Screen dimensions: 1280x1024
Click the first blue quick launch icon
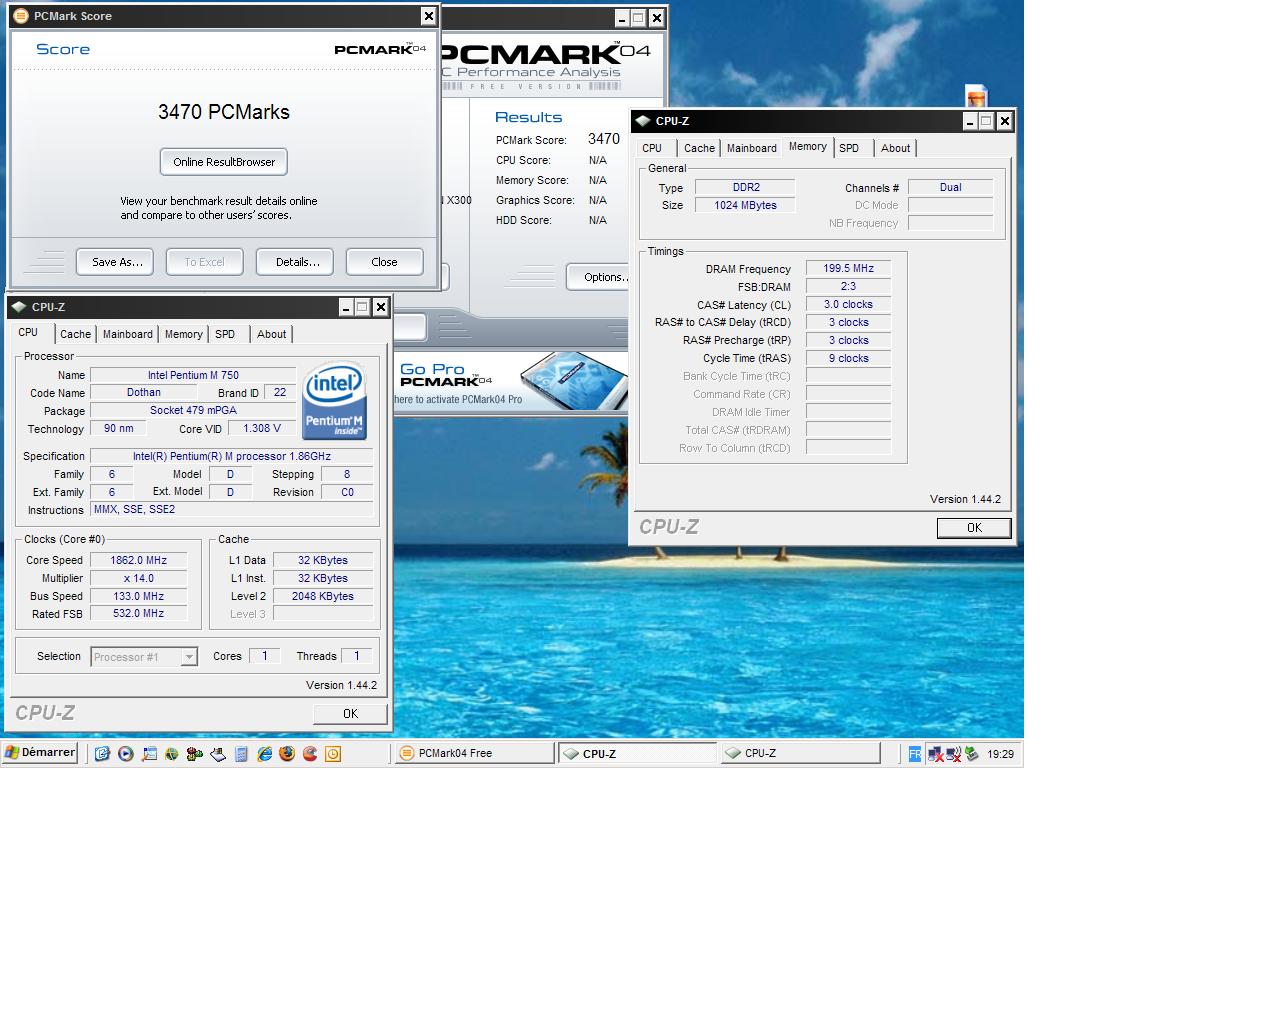(102, 754)
